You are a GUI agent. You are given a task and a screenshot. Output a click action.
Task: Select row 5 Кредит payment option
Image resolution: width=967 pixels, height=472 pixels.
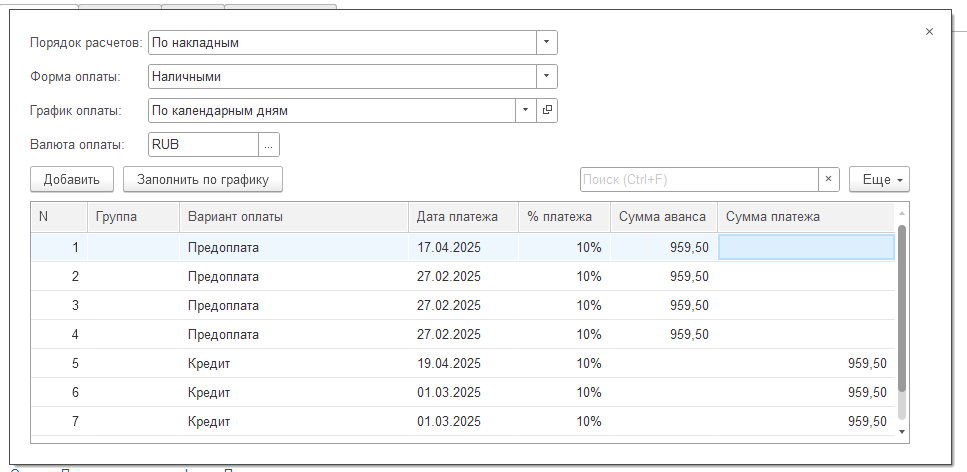tap(210, 363)
